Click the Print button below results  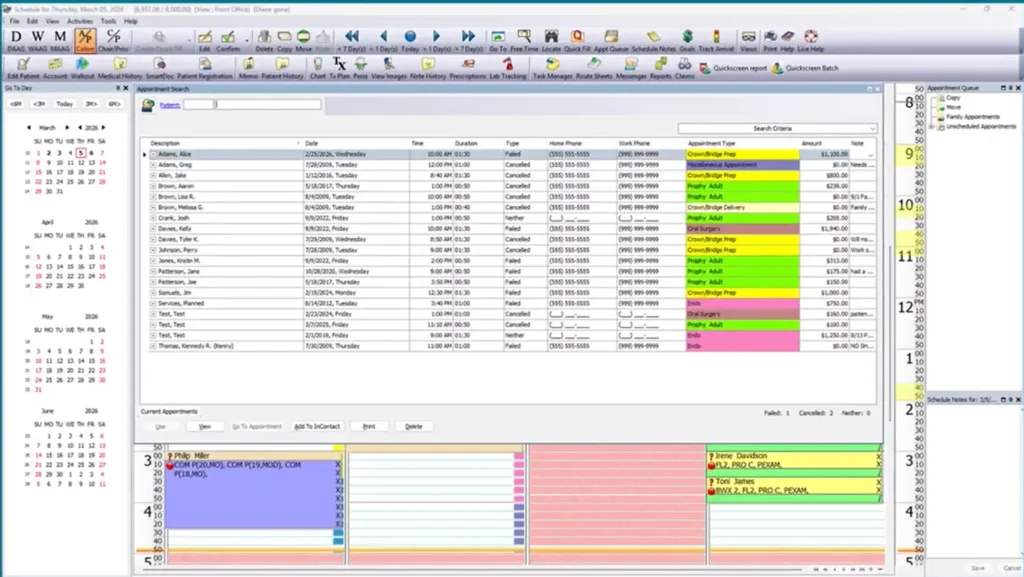(x=369, y=426)
